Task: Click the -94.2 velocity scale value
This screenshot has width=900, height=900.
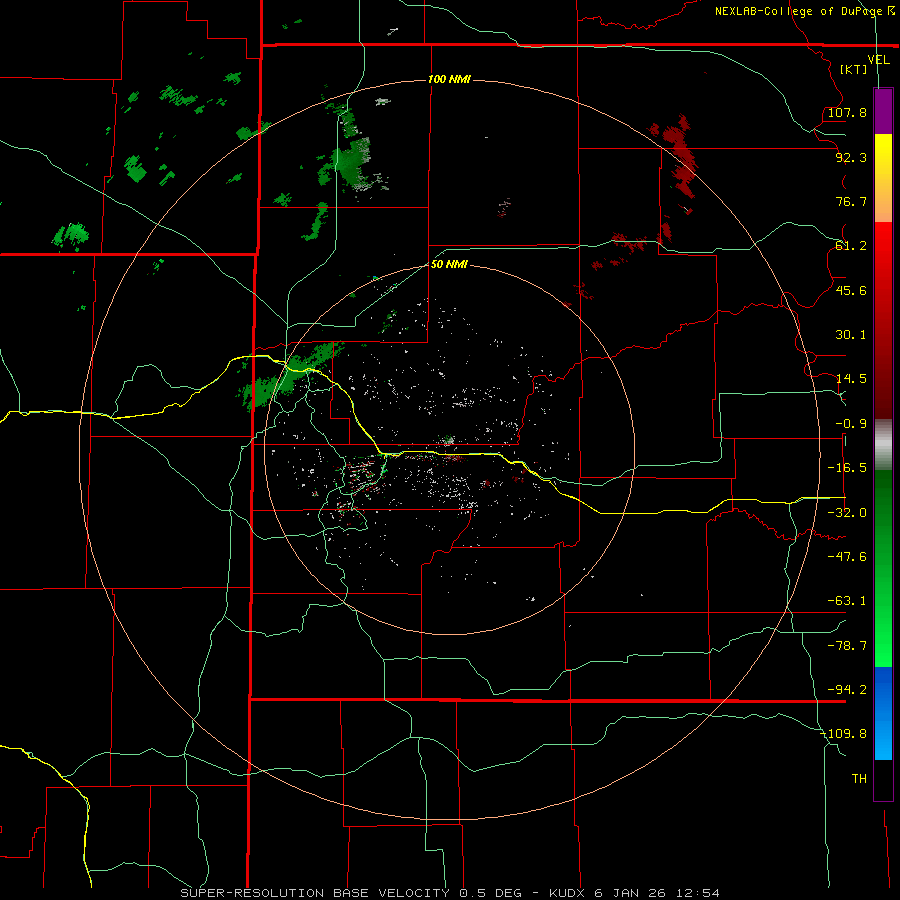Action: pos(847,690)
